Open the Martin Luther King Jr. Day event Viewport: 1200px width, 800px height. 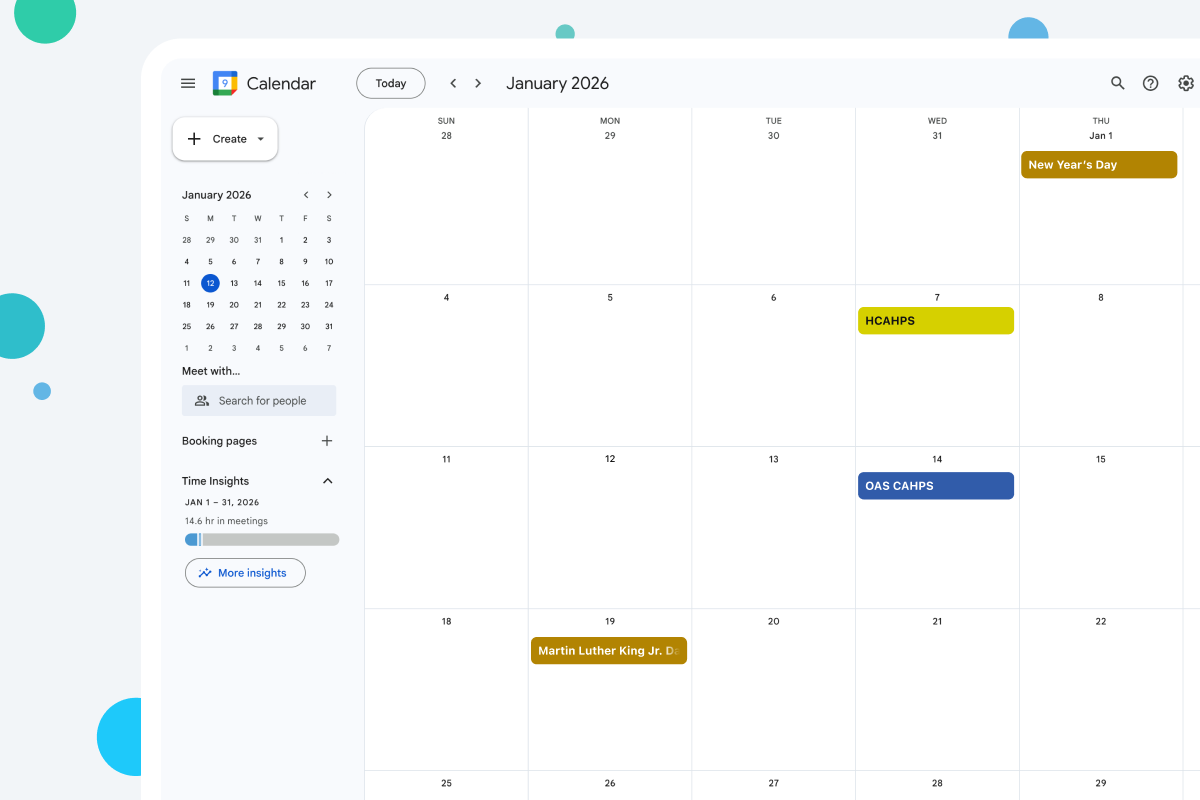[x=608, y=651]
